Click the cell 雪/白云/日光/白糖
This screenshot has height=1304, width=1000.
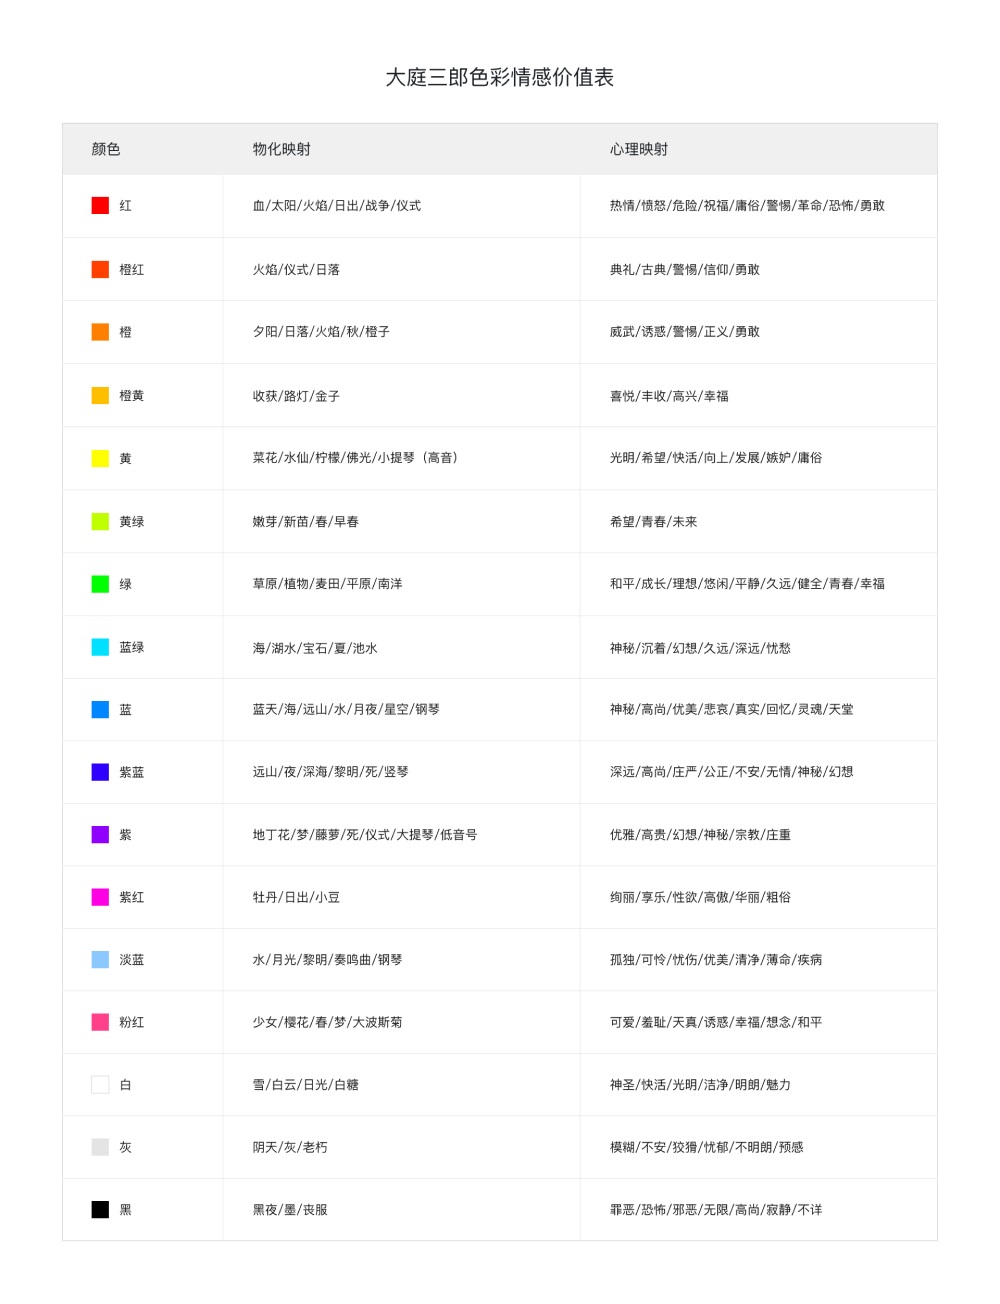(401, 1084)
